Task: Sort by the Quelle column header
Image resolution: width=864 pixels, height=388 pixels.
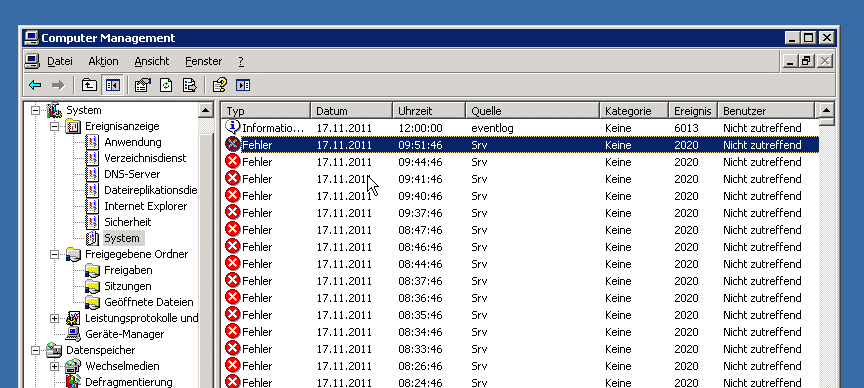Action: pyautogui.click(x=533, y=111)
